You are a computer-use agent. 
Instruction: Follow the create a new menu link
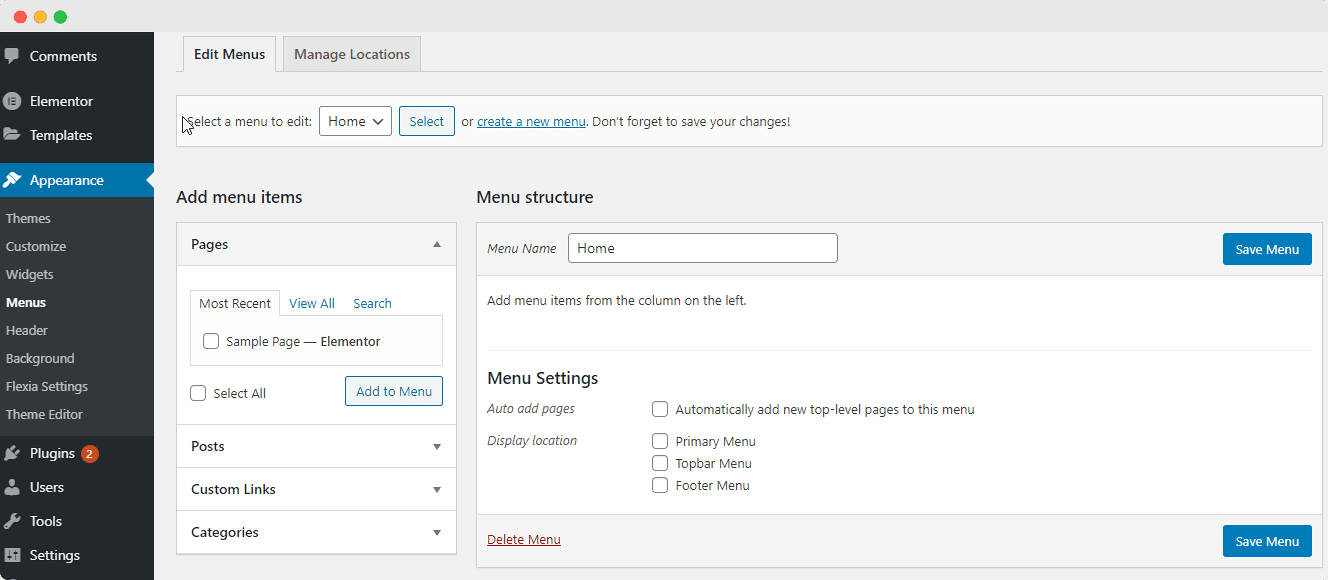531,121
